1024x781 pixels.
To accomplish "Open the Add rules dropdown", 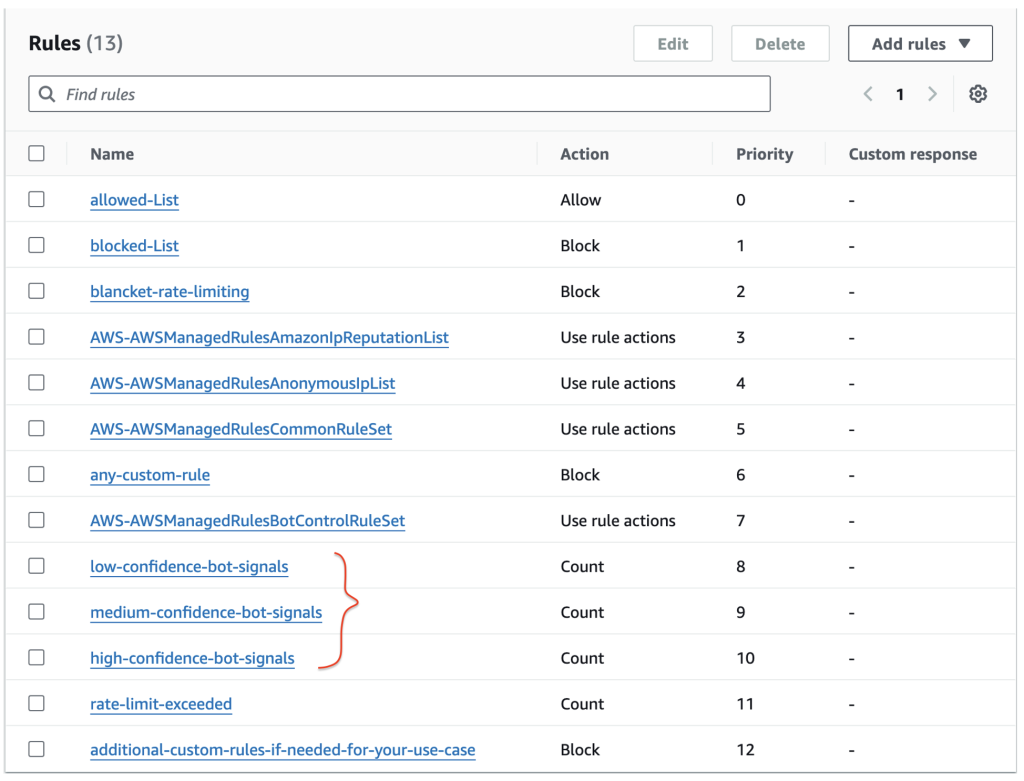I will 919,43.
